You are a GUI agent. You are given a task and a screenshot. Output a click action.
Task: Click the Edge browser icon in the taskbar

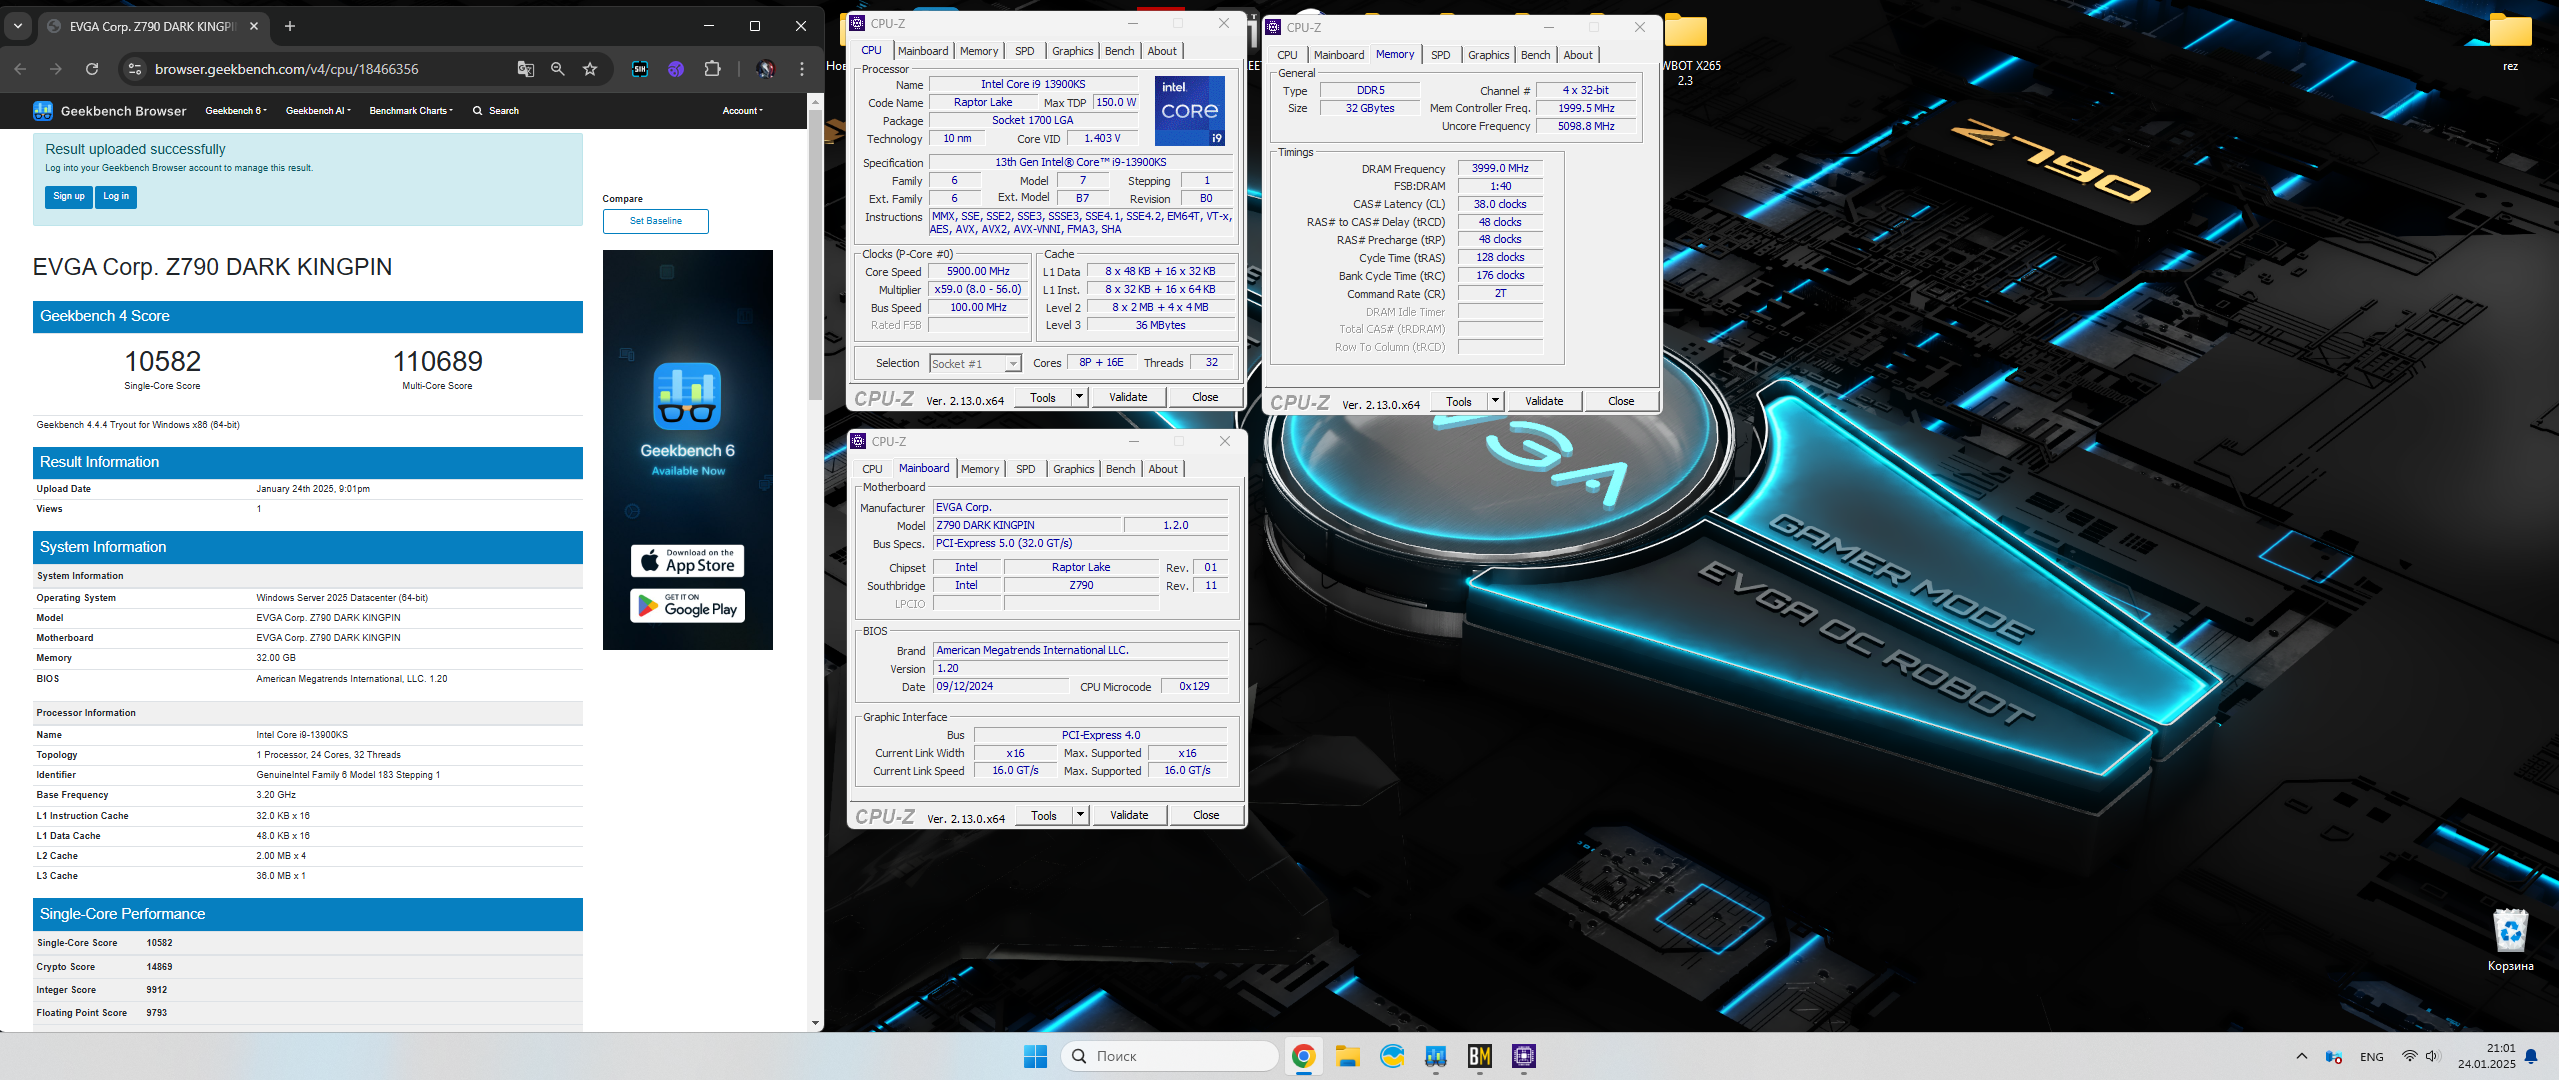pos(1392,1056)
